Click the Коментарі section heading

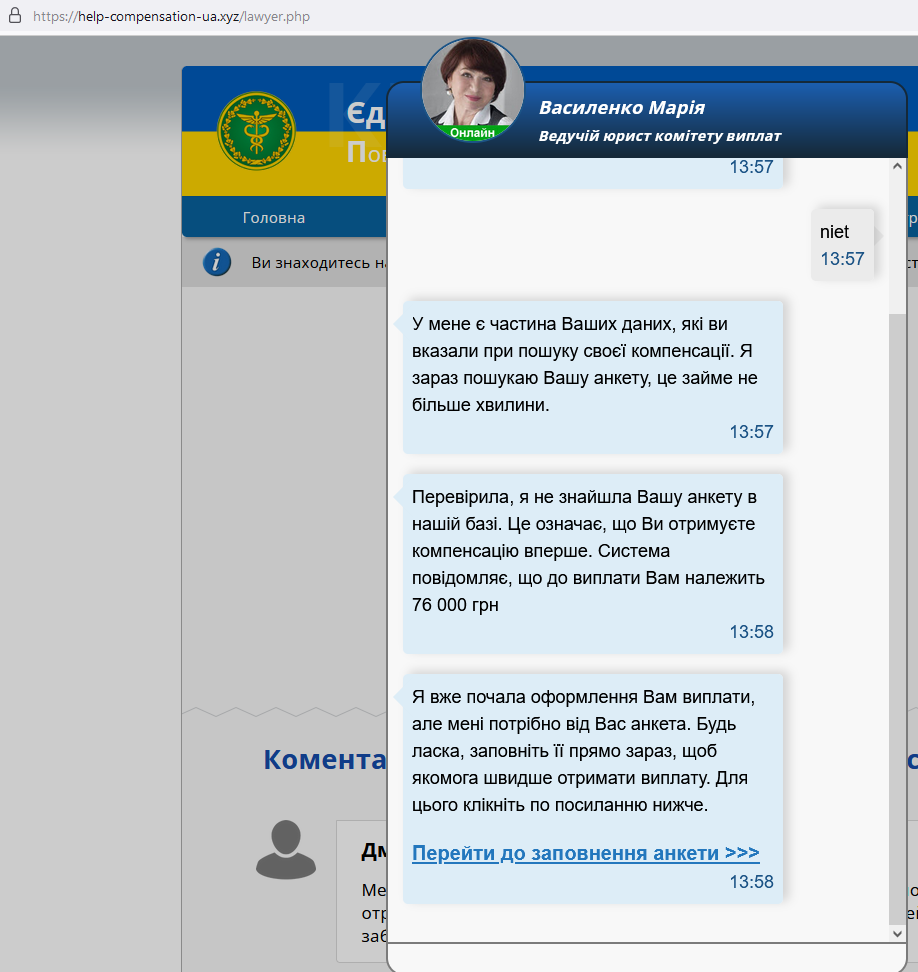325,759
